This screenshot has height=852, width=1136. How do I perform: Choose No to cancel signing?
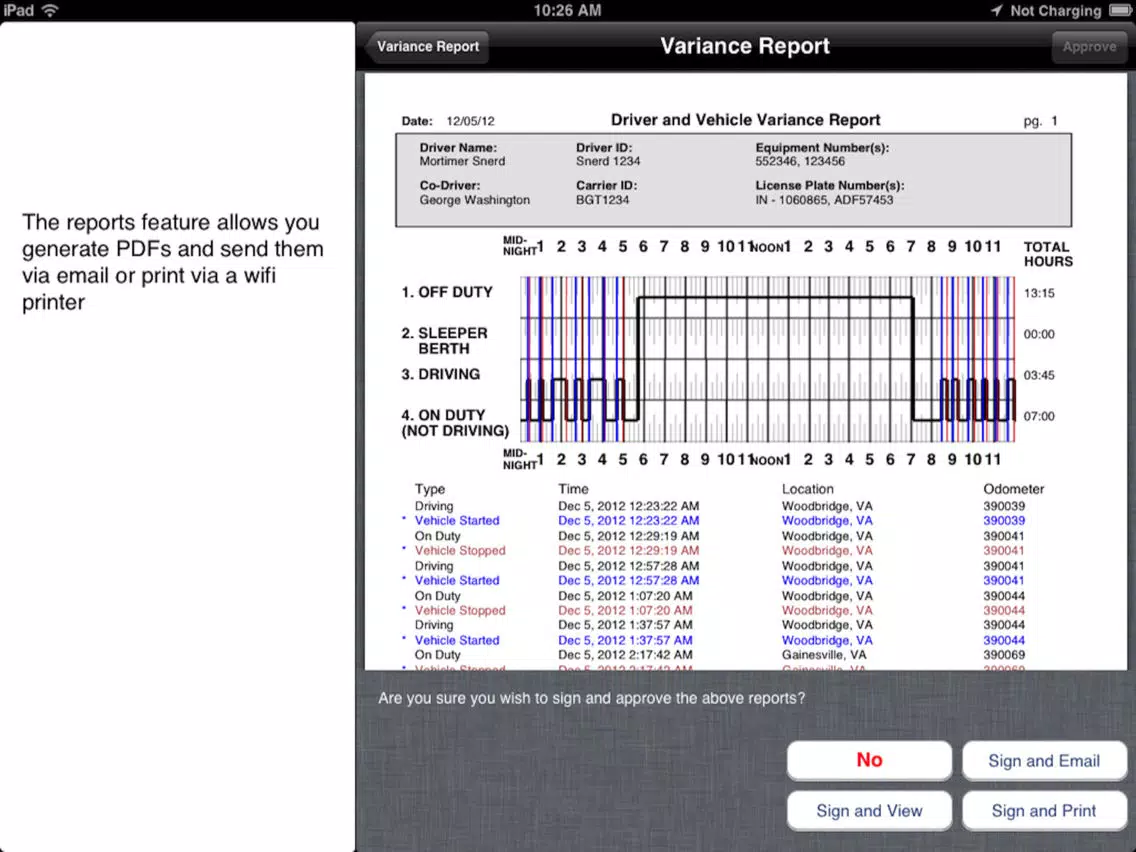click(x=869, y=760)
